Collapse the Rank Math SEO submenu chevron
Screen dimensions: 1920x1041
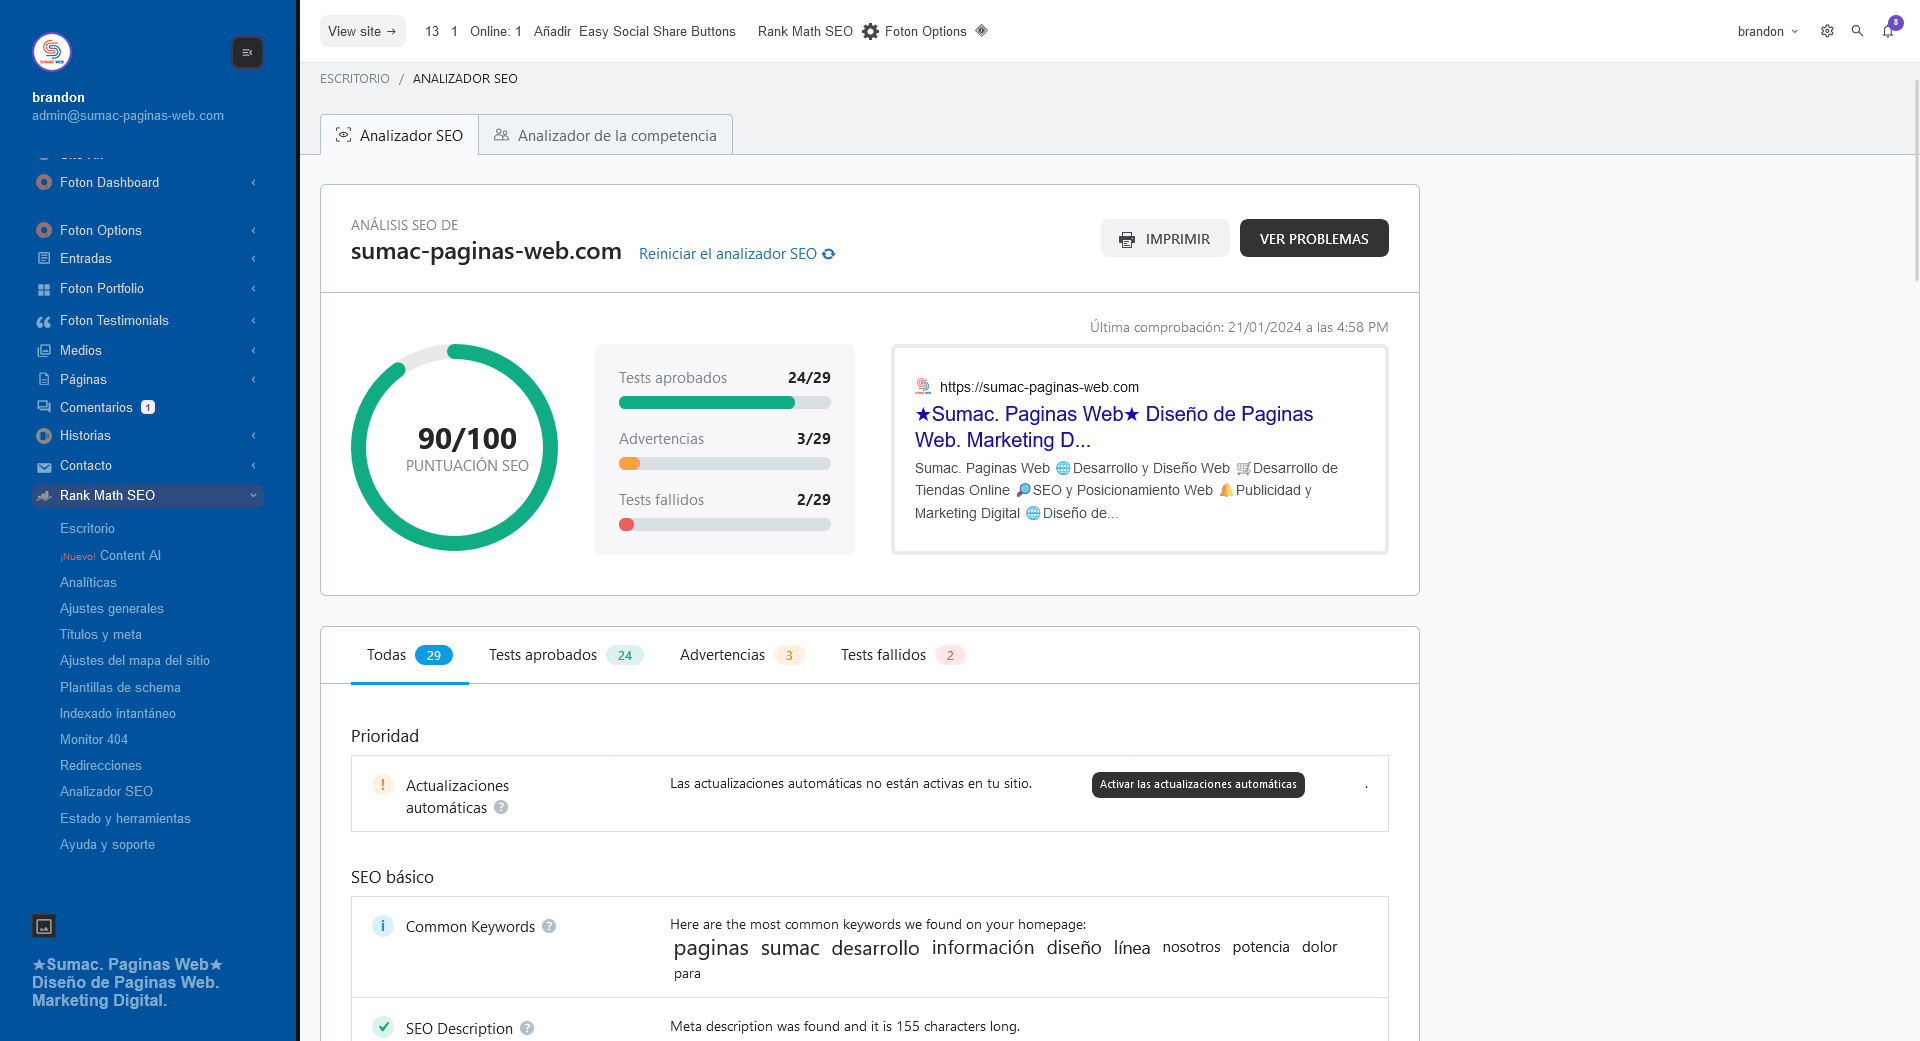click(x=253, y=495)
